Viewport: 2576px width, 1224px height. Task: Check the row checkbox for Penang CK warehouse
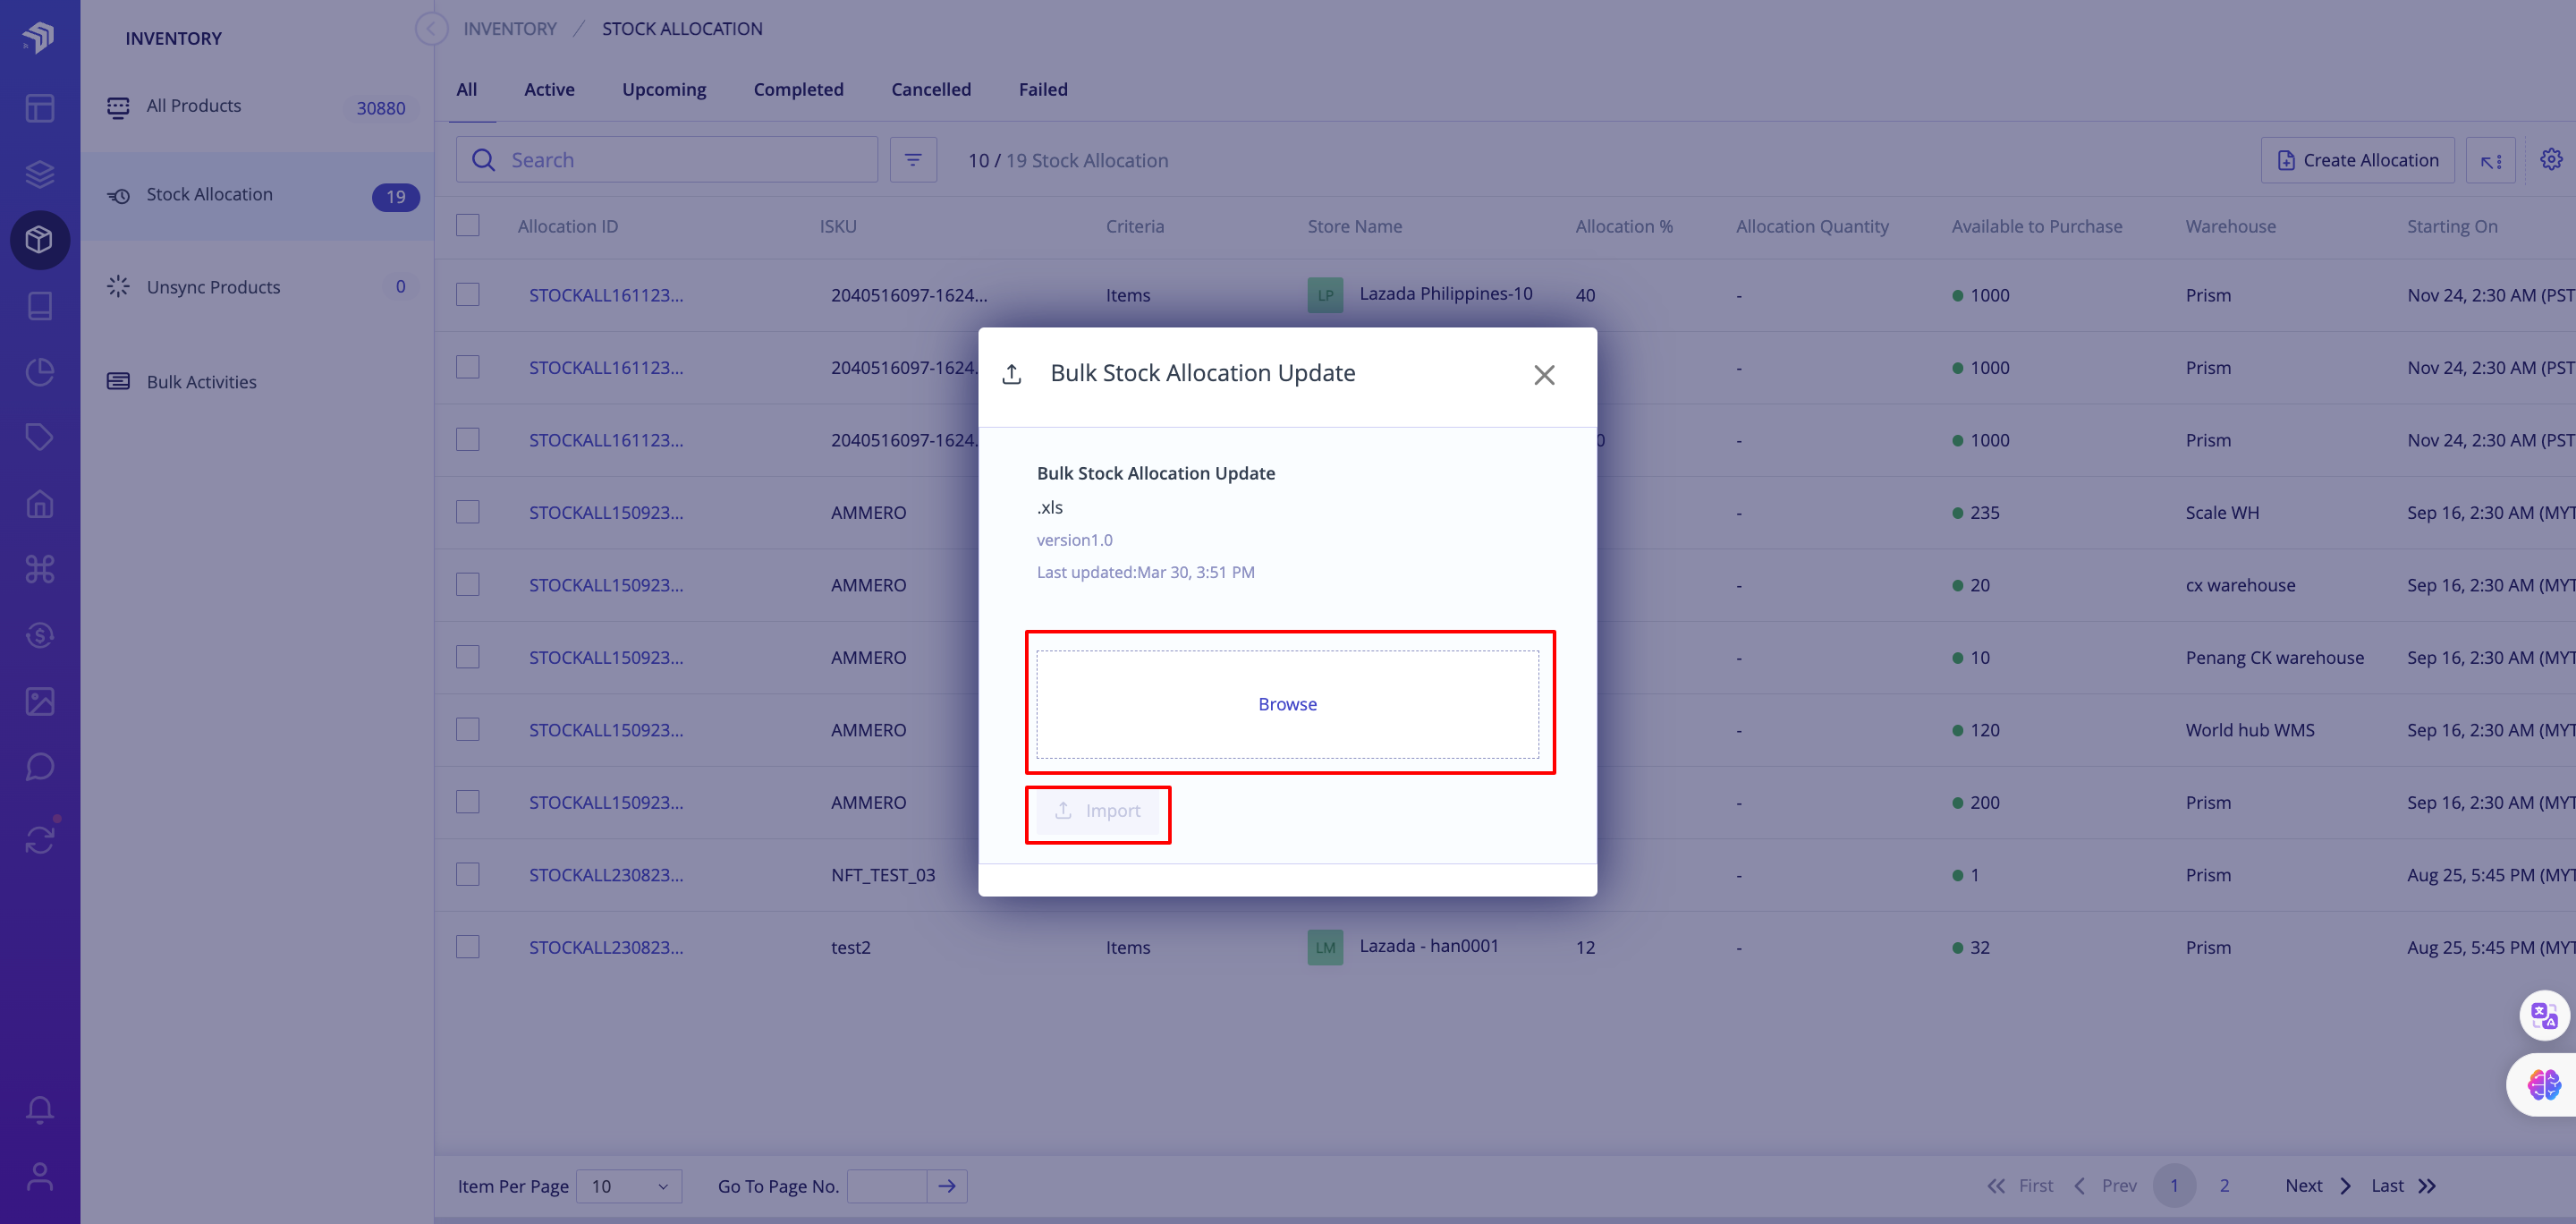click(468, 657)
